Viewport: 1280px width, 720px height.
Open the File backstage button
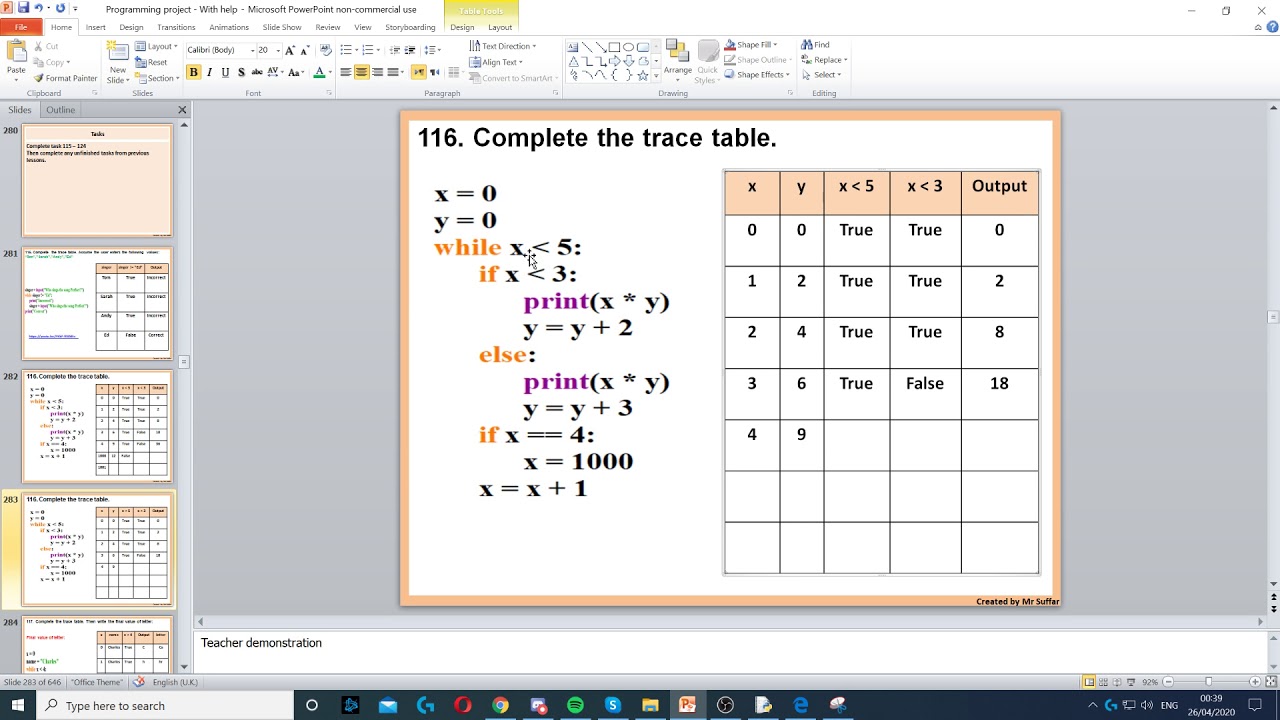(21, 27)
